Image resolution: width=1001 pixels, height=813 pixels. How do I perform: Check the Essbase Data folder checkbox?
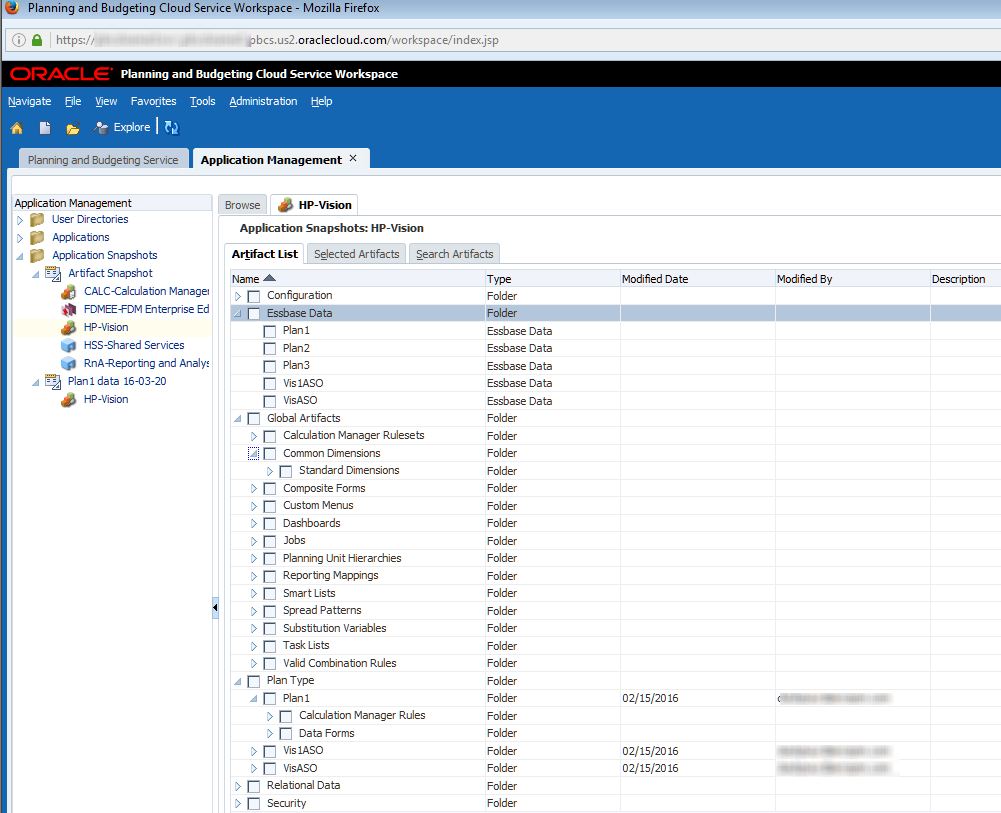pyautogui.click(x=254, y=313)
